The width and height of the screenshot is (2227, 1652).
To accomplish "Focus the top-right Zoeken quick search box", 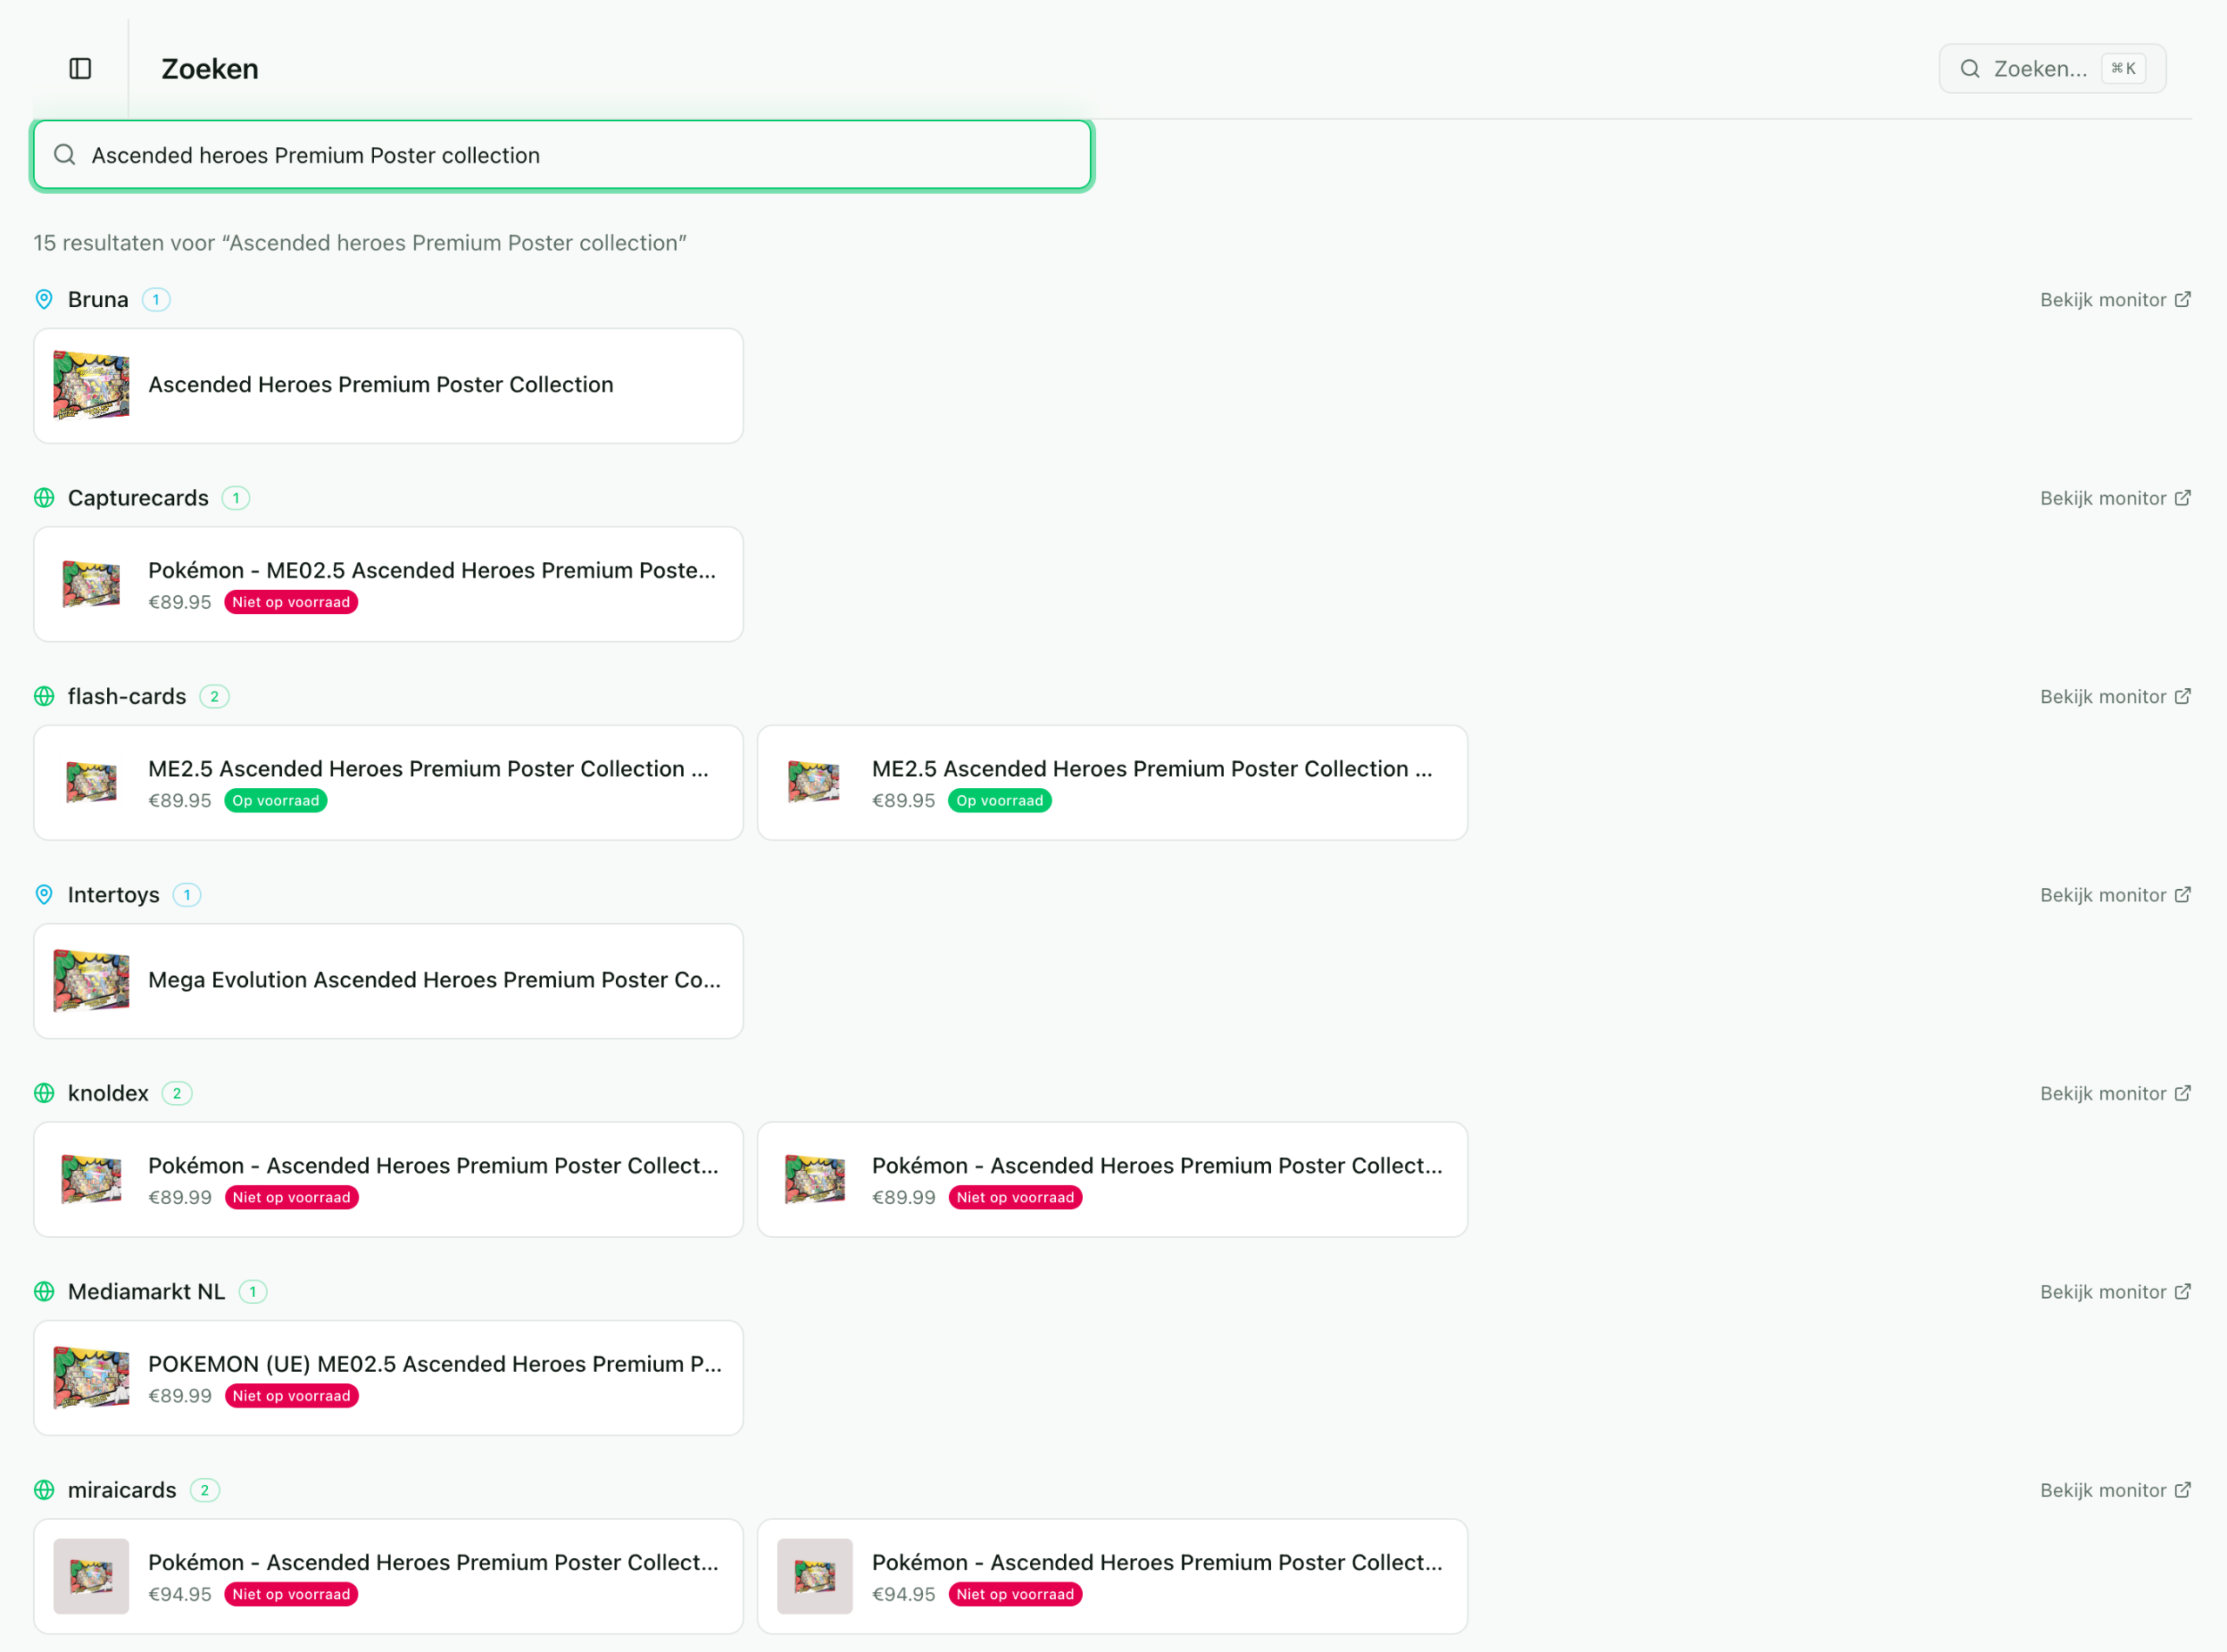I will 2051,68.
